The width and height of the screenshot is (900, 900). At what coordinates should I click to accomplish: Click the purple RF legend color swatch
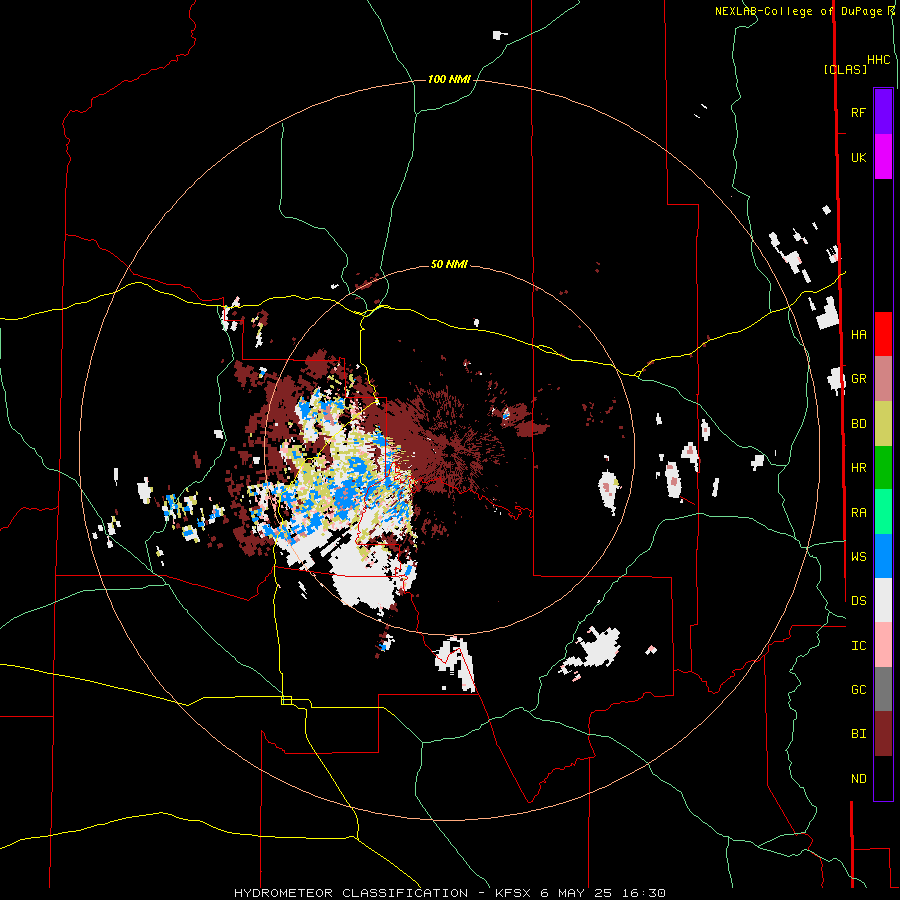(x=883, y=112)
